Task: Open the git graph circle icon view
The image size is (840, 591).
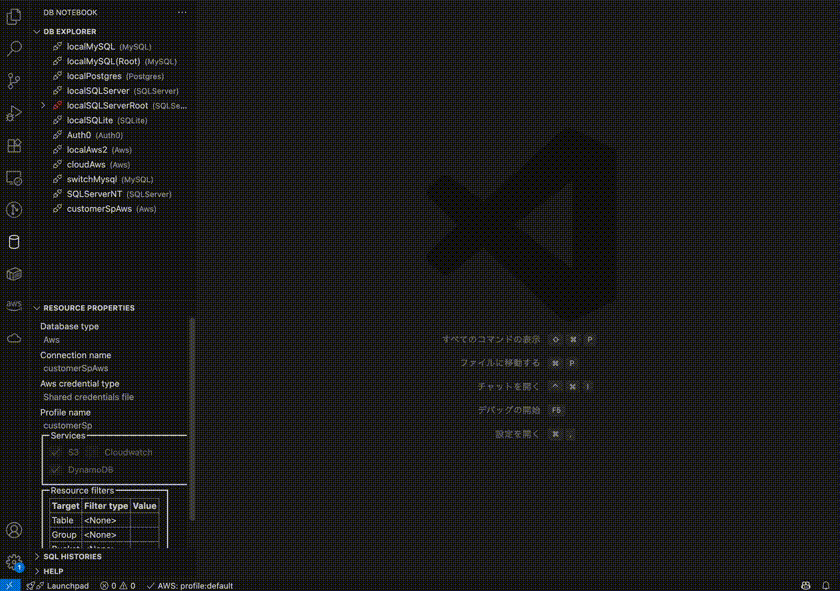Action: point(14,210)
